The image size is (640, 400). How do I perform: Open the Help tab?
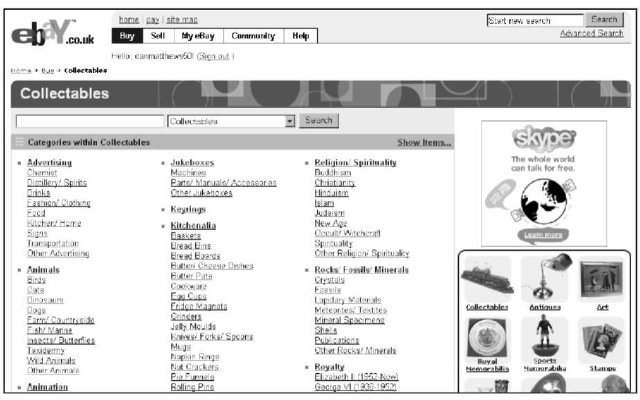pyautogui.click(x=300, y=36)
